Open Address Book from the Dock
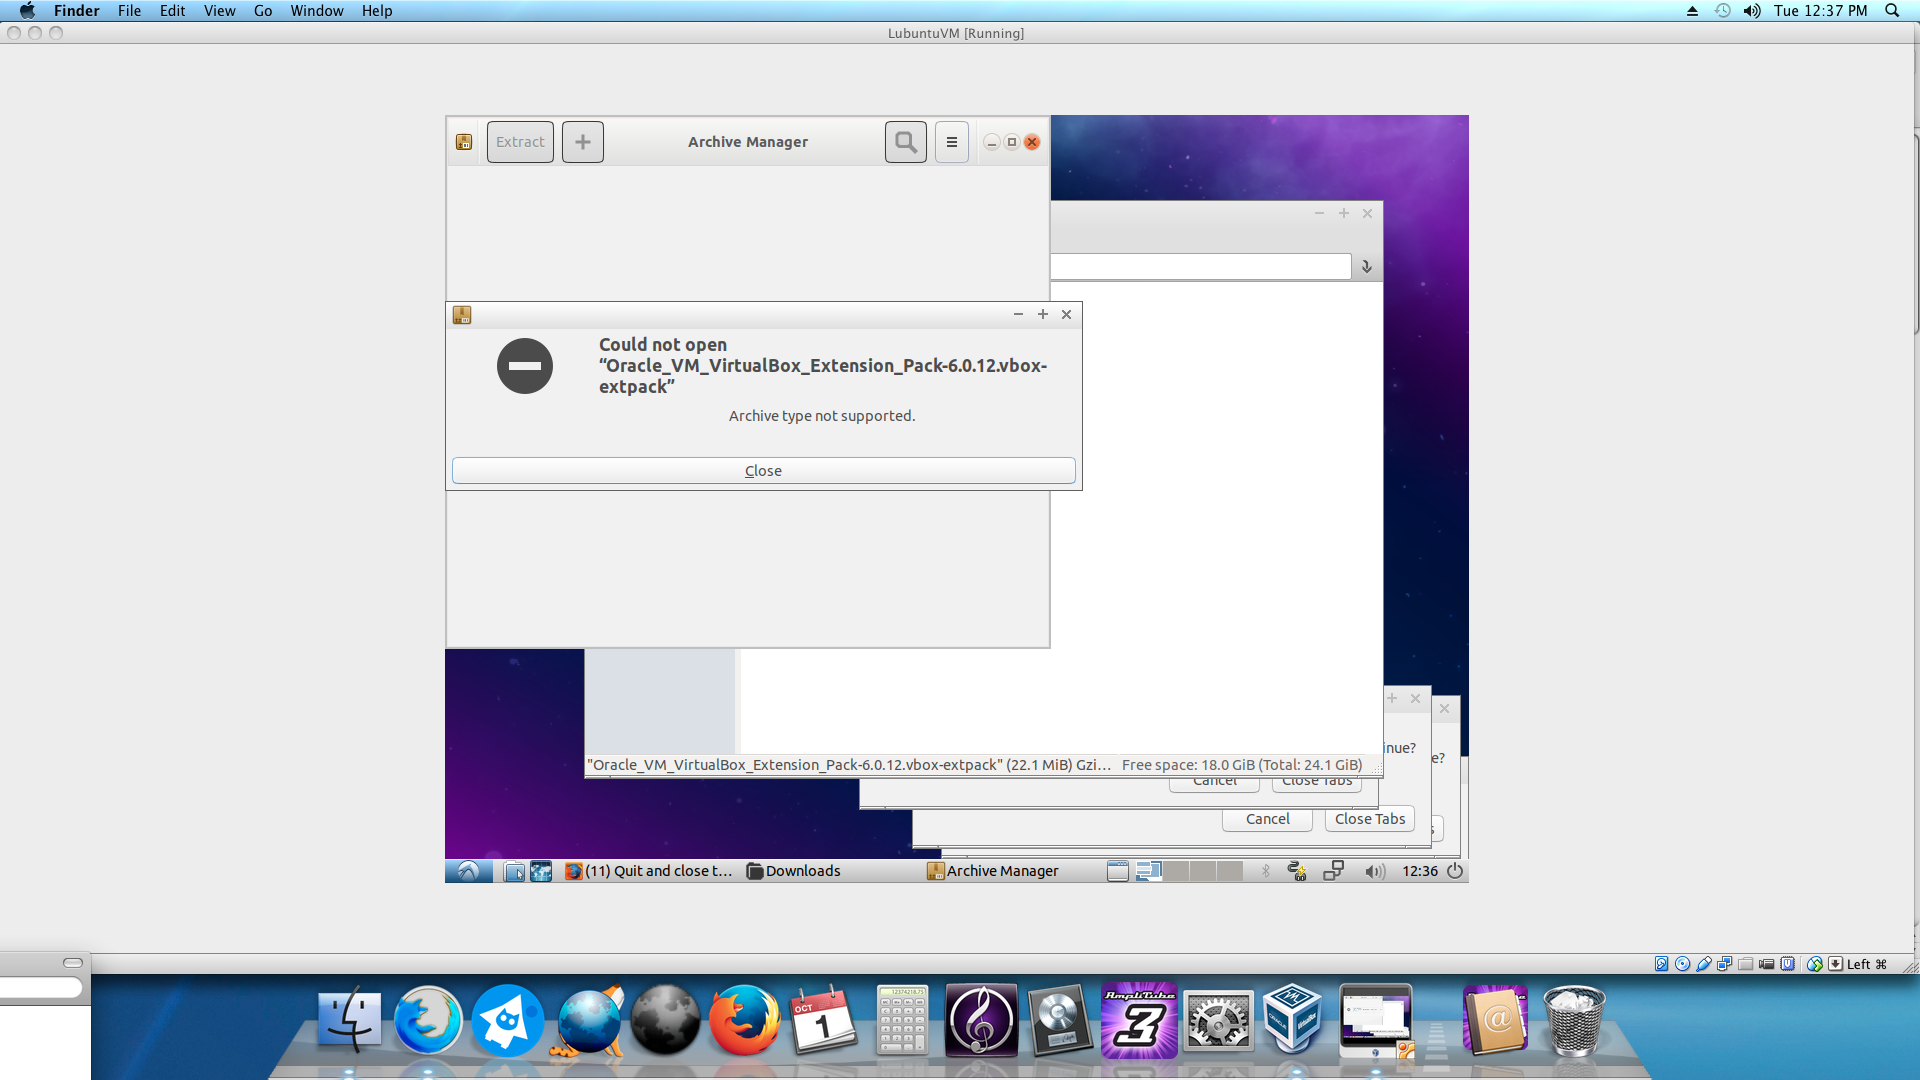 [1495, 1021]
